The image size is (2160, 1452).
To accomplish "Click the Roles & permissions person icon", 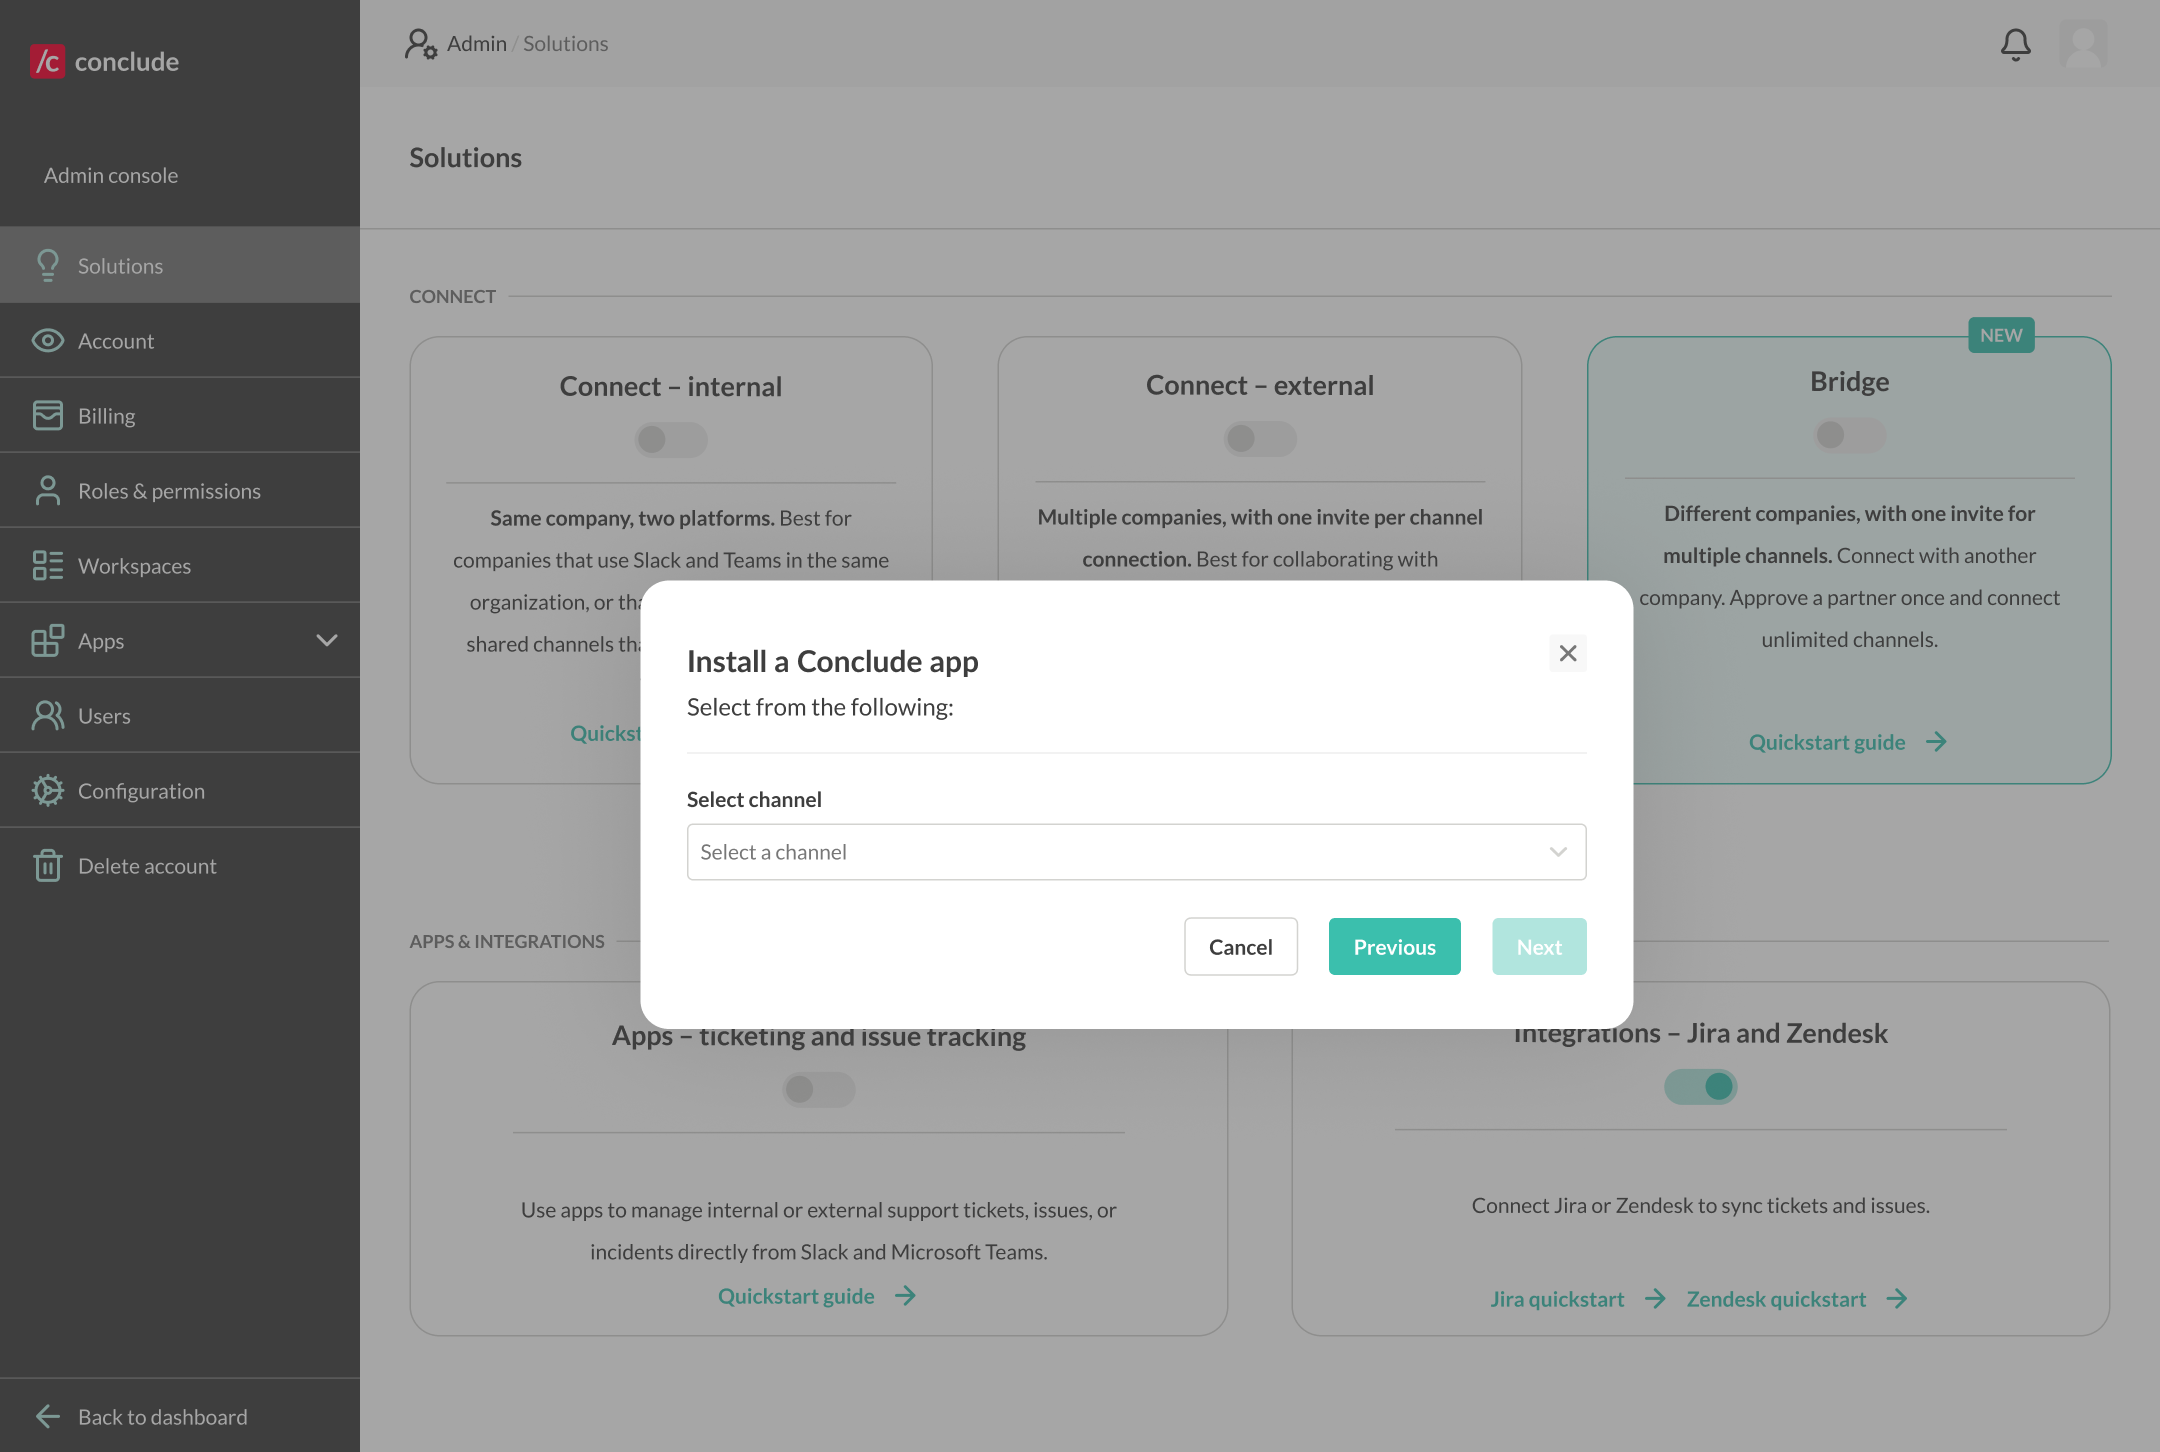I will point(47,490).
